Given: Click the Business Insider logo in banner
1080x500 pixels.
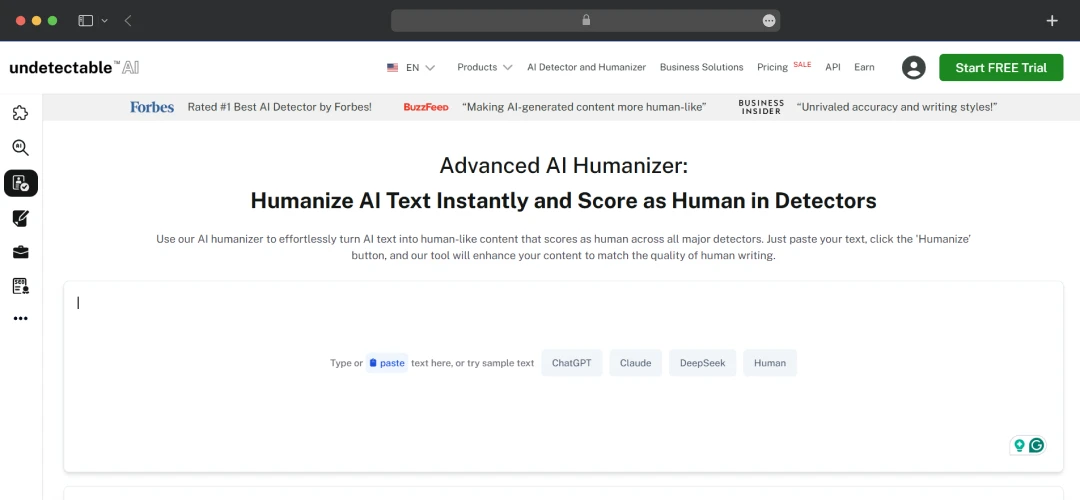Looking at the screenshot, I should [x=761, y=107].
